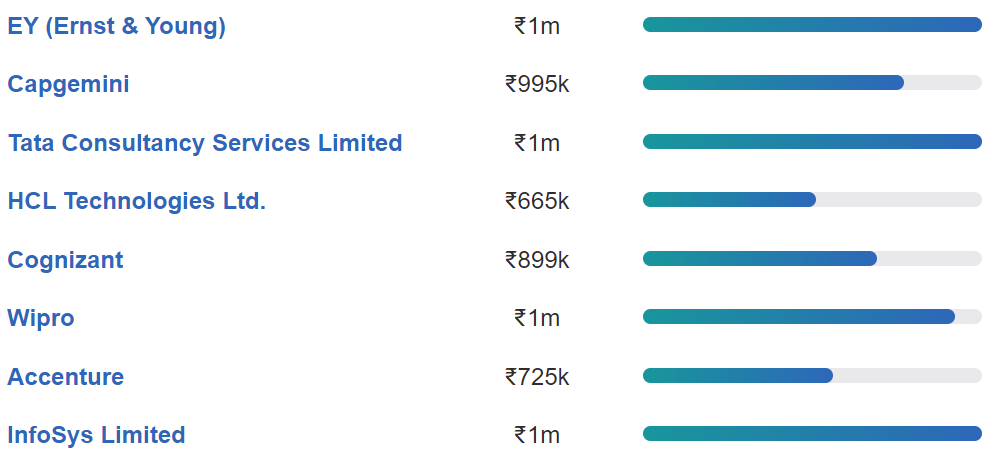The height and width of the screenshot is (457, 993).
Task: Open the Capgemini company link
Action: [x=68, y=84]
